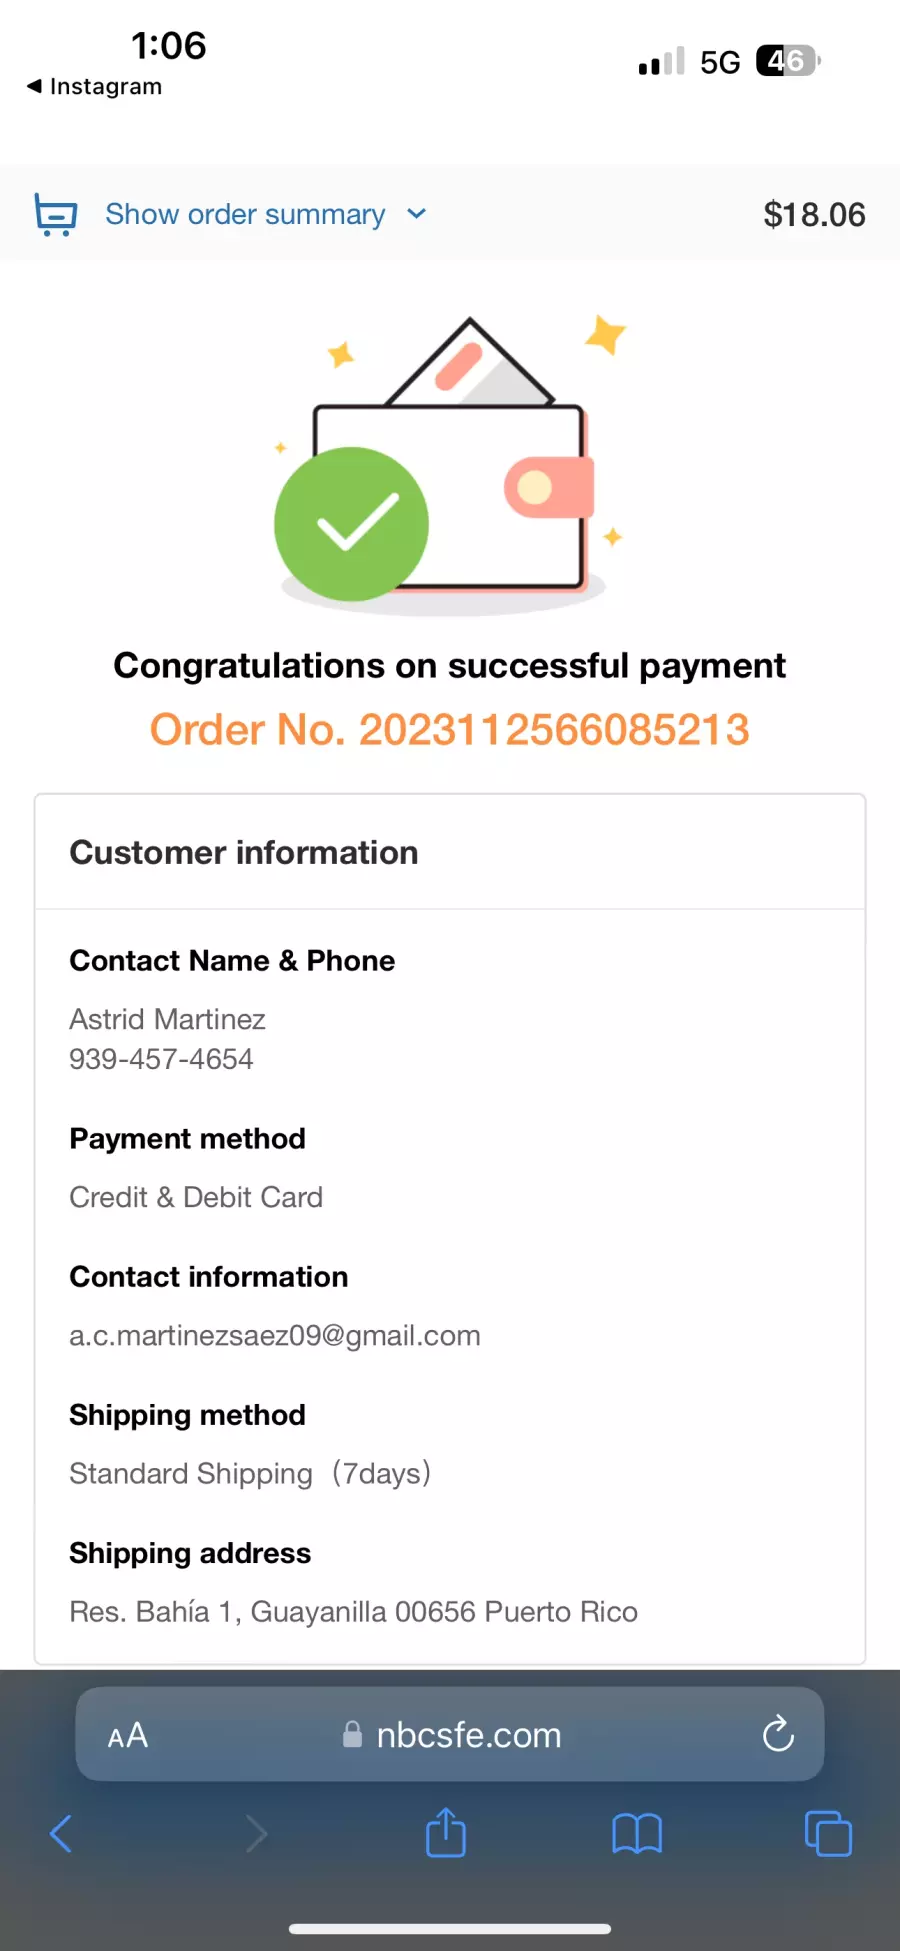
Task: Reload the page with refresh icon
Action: click(x=778, y=1734)
